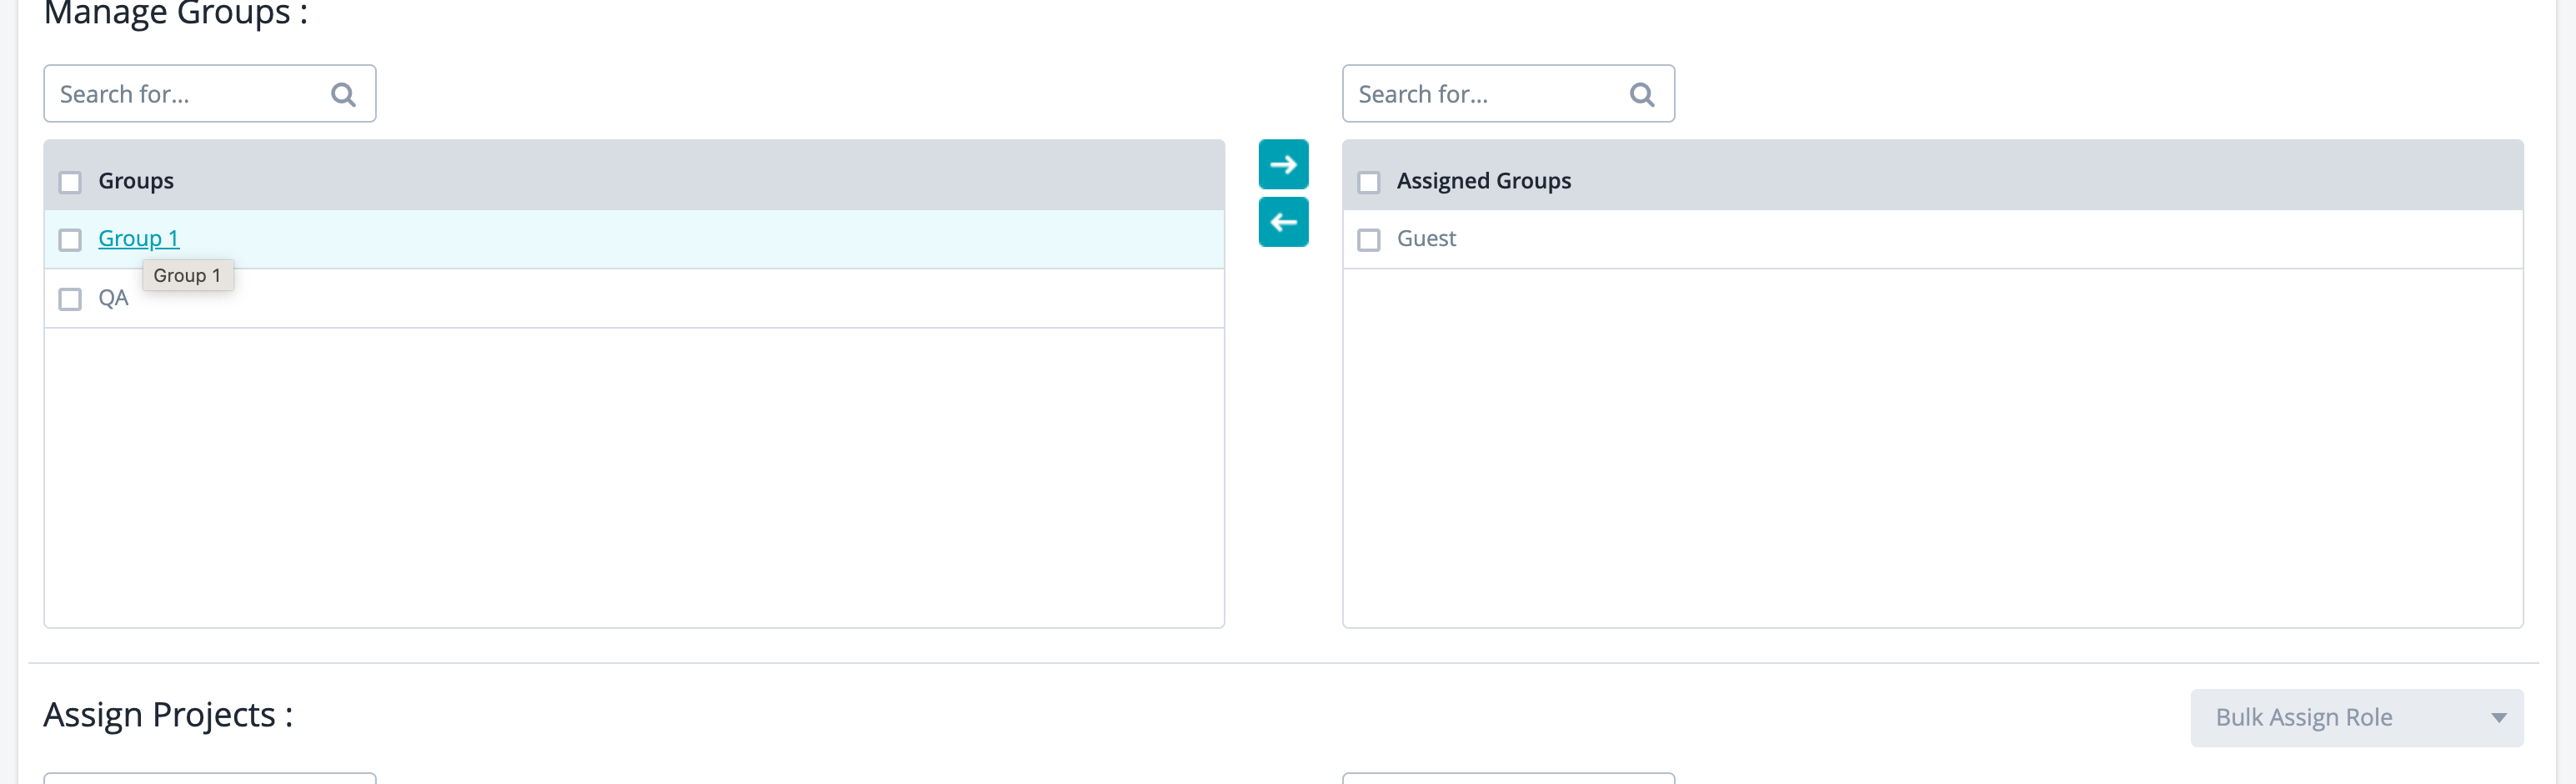Click the right search box under Assign Projects
The width and height of the screenshot is (2576, 784).
[1508, 777]
